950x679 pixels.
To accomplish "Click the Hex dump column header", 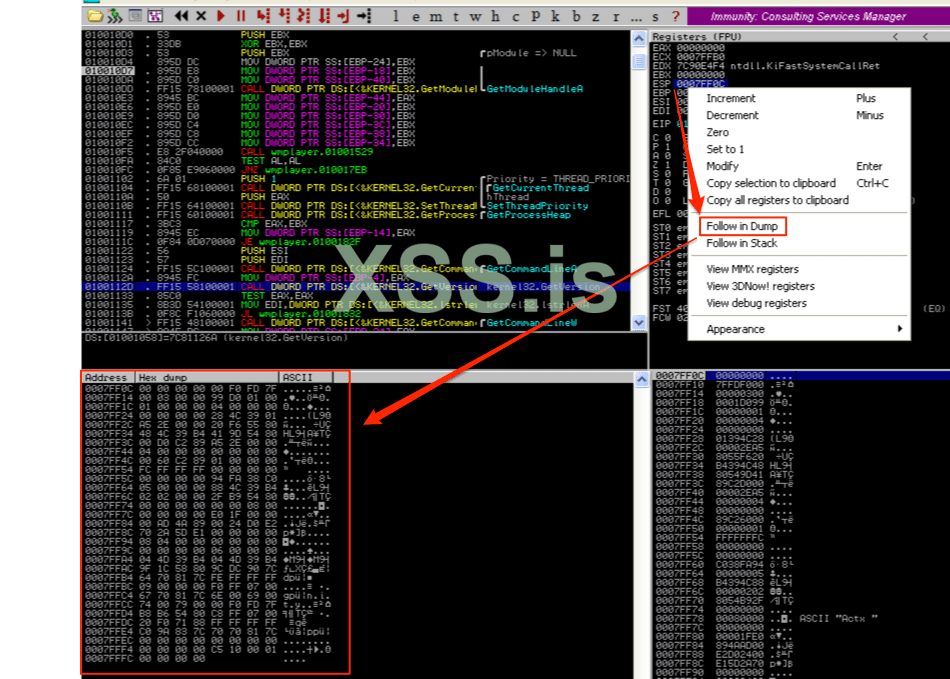I will pos(163,377).
